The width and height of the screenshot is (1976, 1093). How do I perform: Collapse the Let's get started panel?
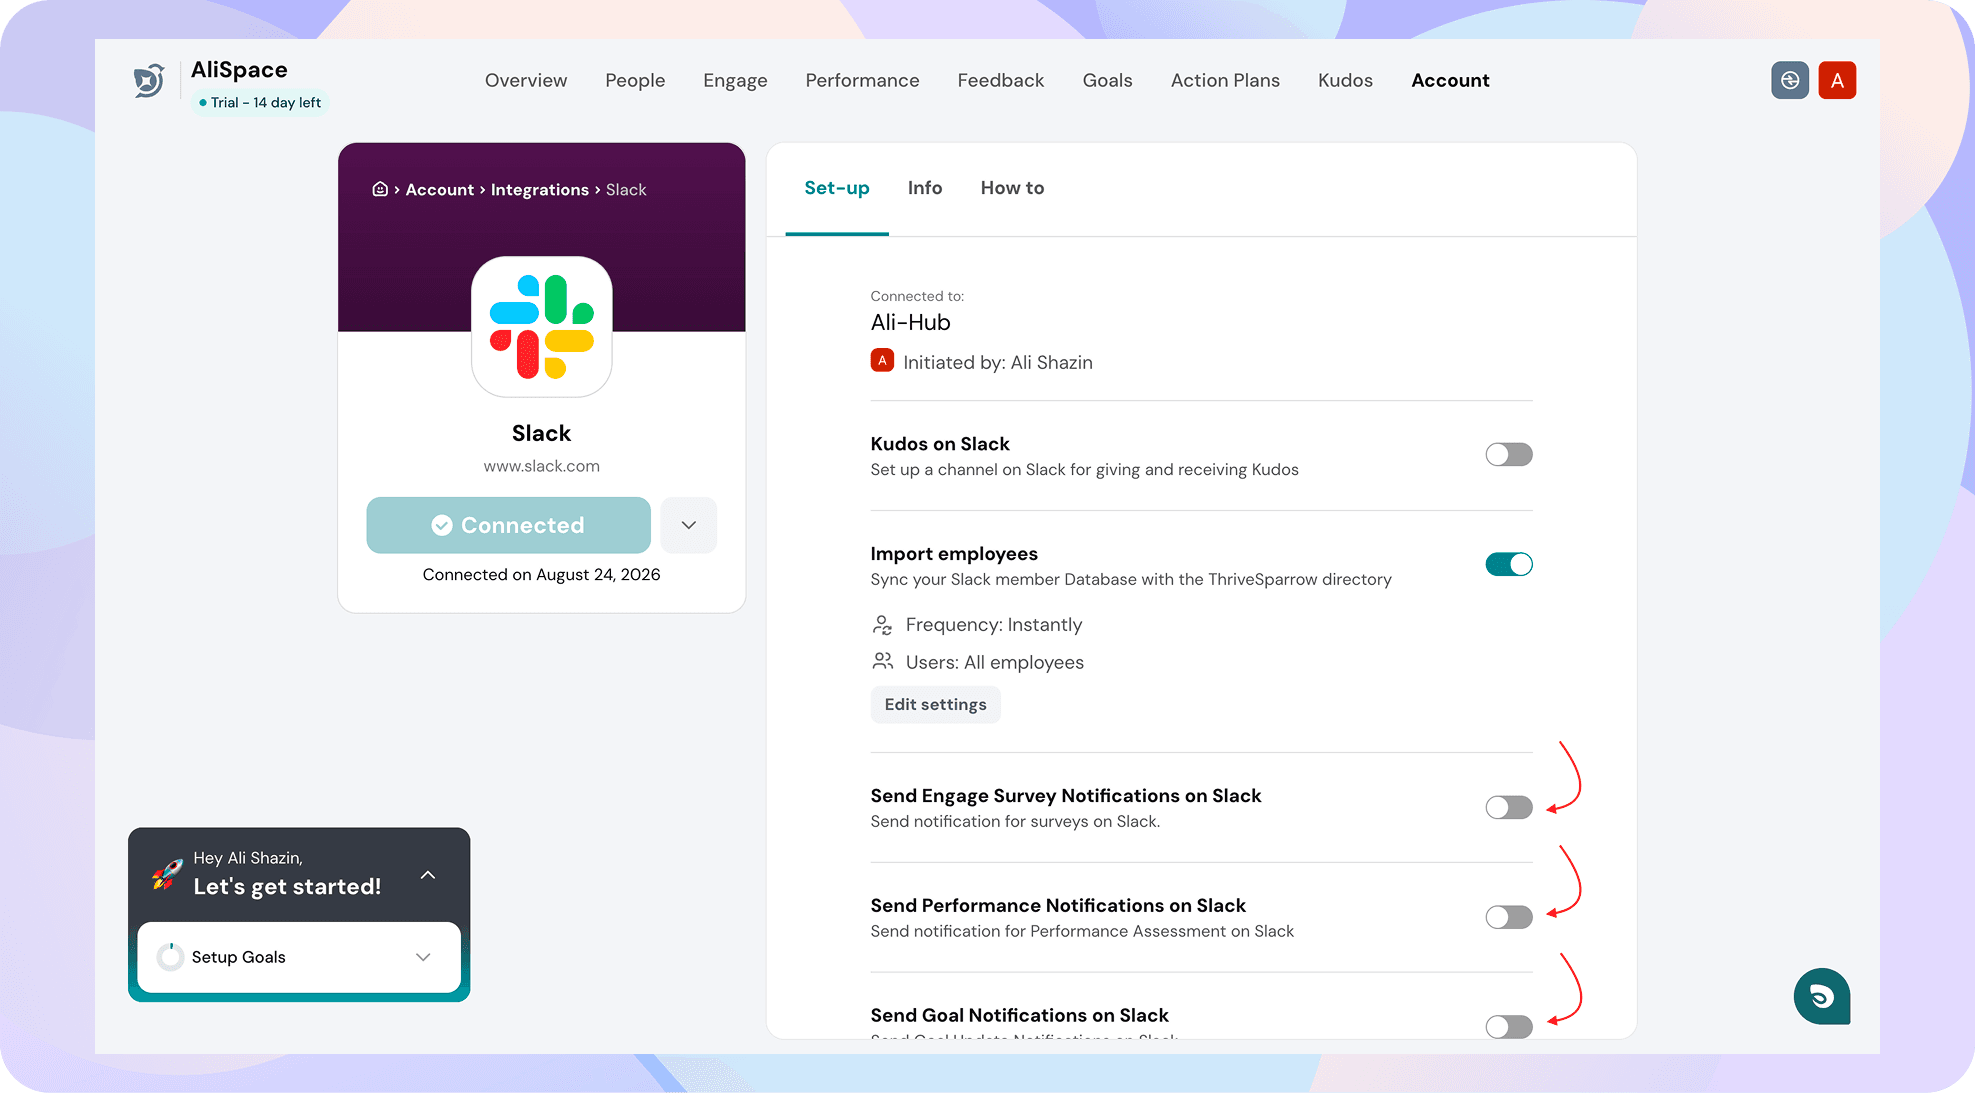[428, 875]
